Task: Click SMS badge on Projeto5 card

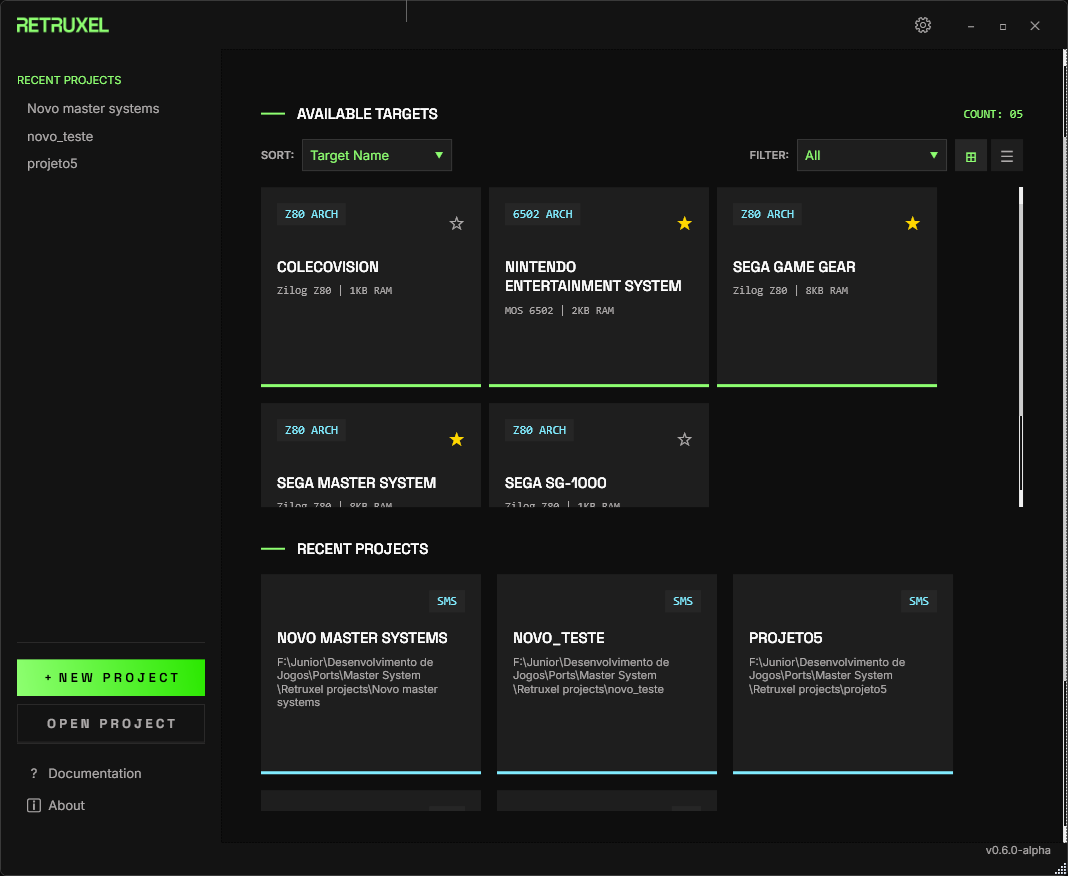Action: (918, 601)
